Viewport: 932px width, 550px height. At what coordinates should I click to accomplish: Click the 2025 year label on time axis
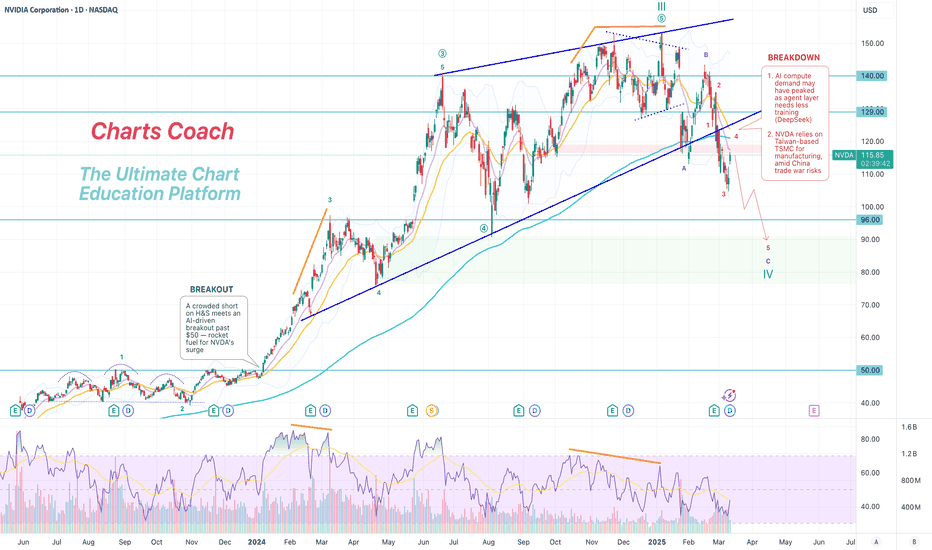coord(657,542)
